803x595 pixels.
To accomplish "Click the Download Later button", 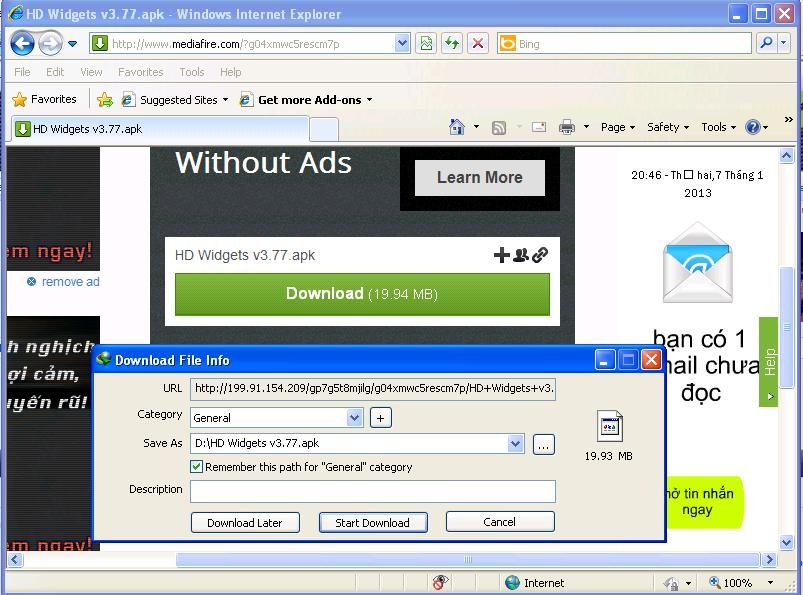I will (244, 522).
